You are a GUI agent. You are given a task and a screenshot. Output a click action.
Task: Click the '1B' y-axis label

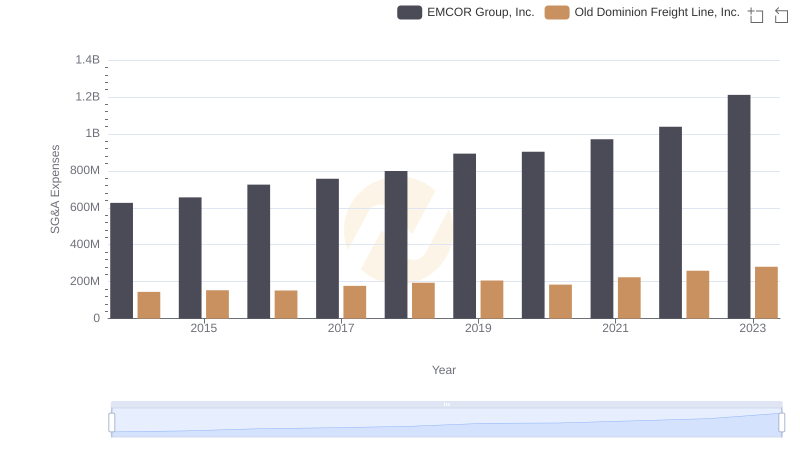pos(92,134)
